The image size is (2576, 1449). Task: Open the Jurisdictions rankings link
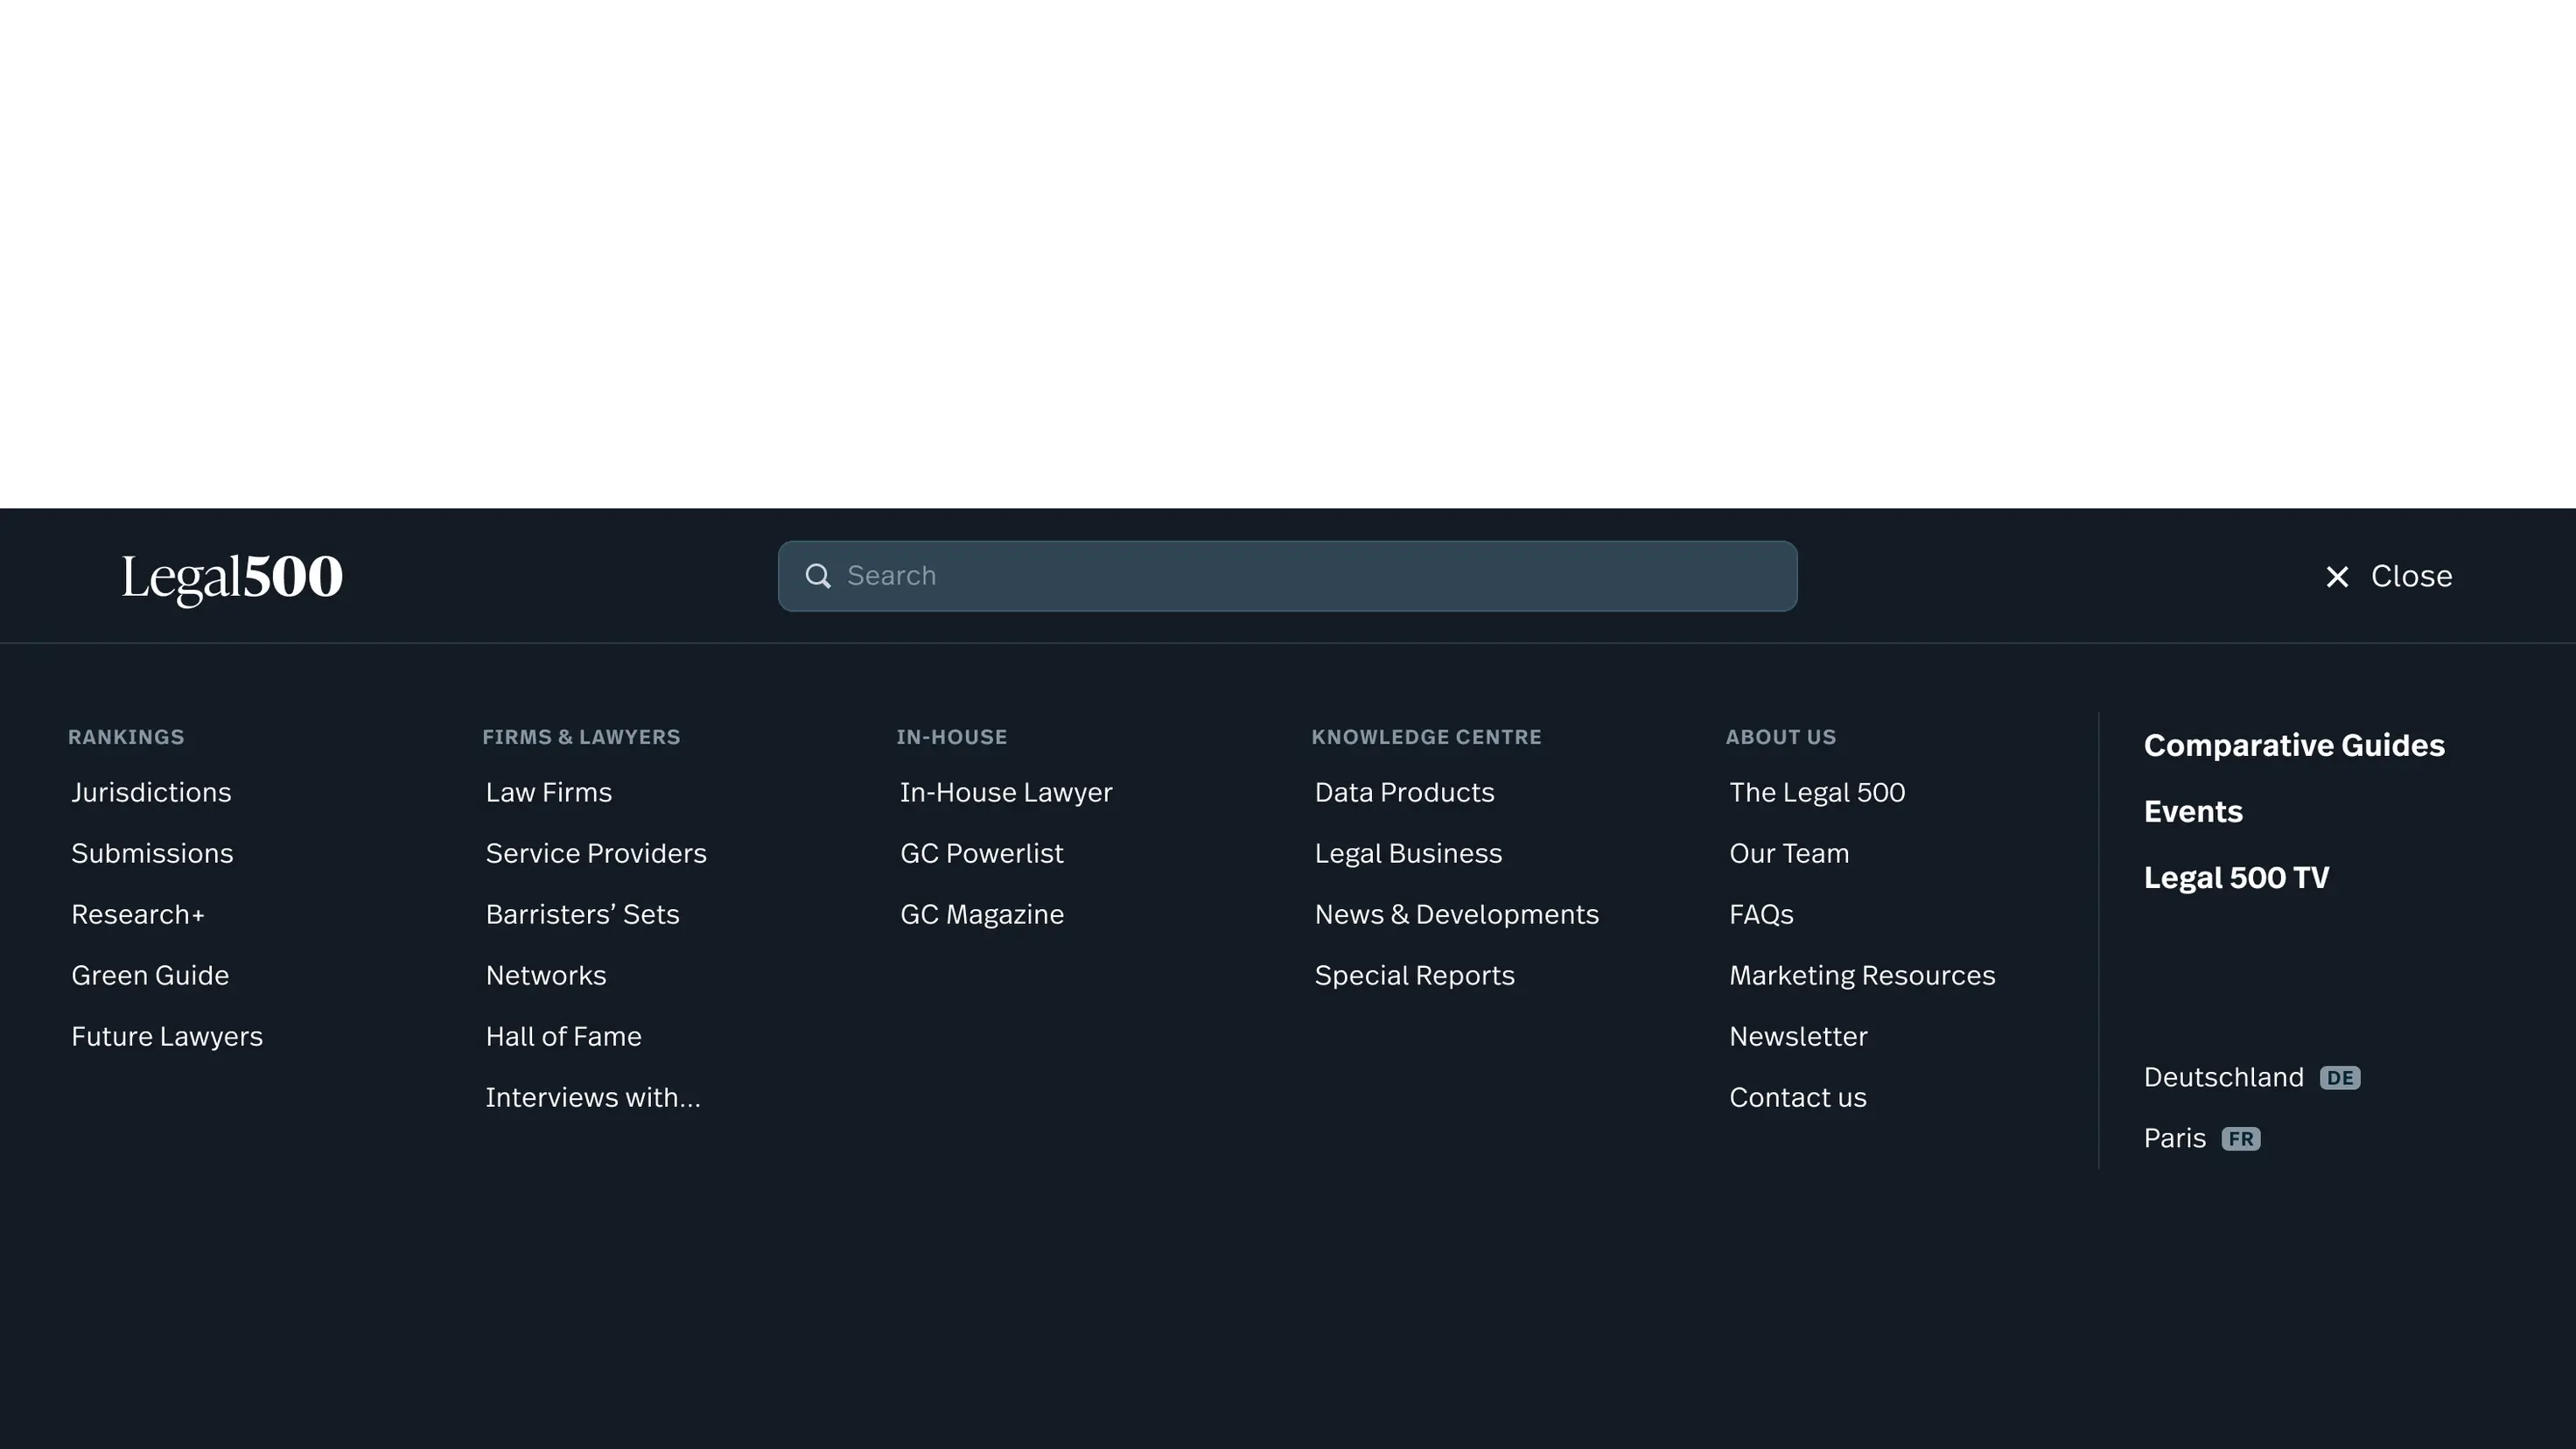[x=151, y=793]
